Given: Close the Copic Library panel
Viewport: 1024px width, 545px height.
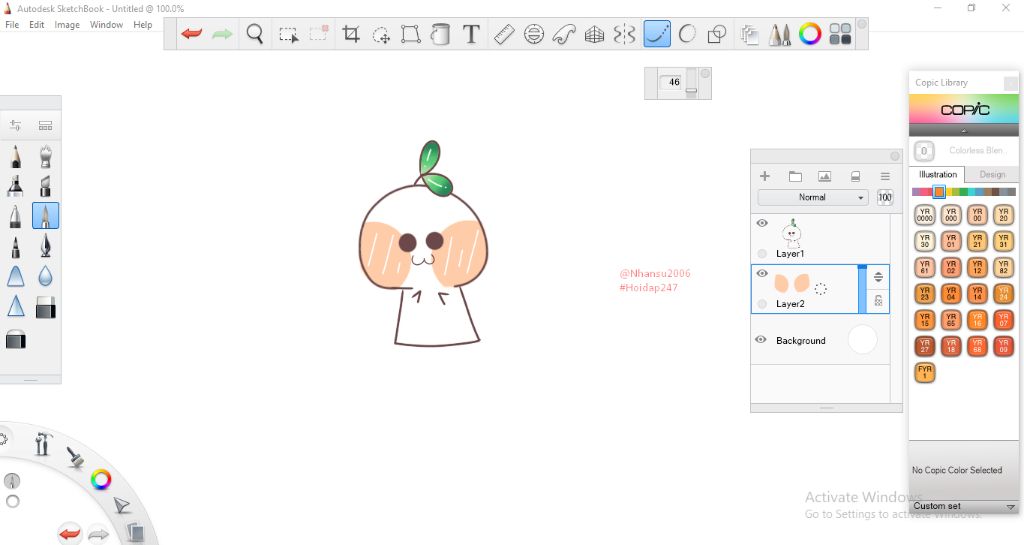Looking at the screenshot, I should [x=1010, y=83].
